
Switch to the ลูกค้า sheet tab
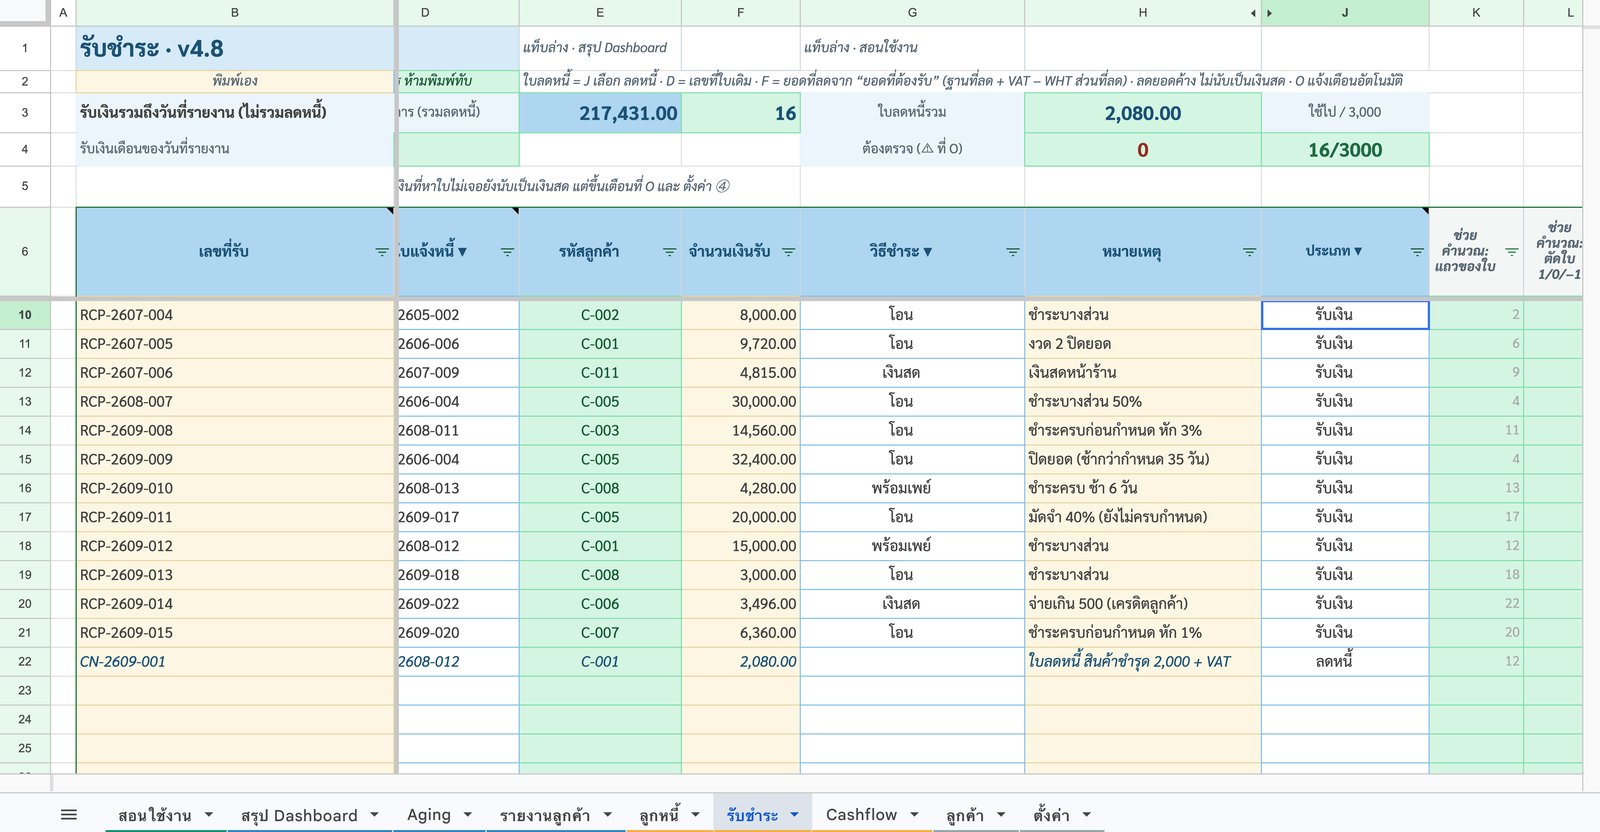[x=965, y=815]
